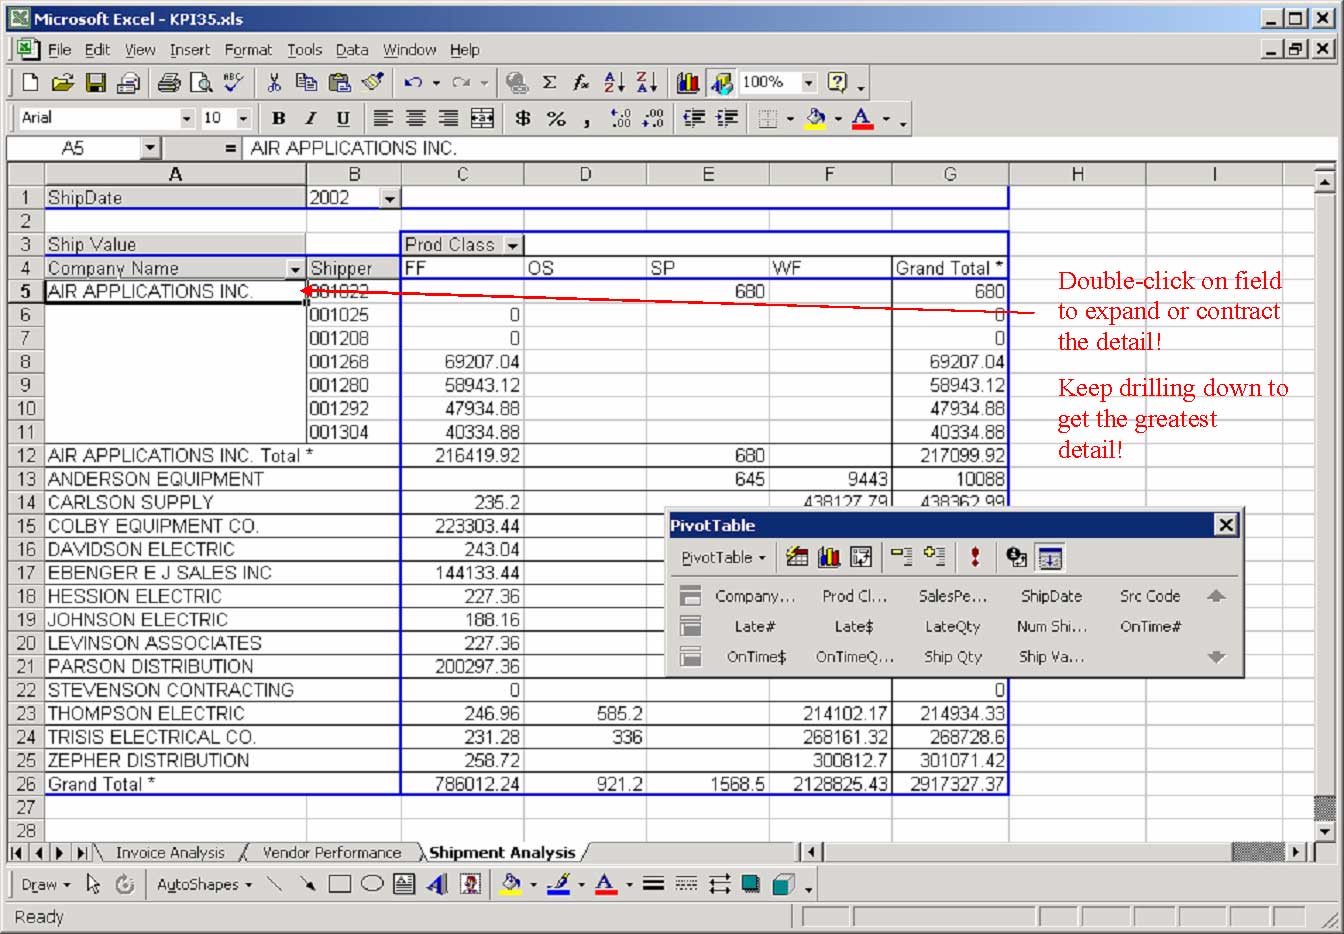Hide detail in PivotTable toolbar

tap(901, 557)
